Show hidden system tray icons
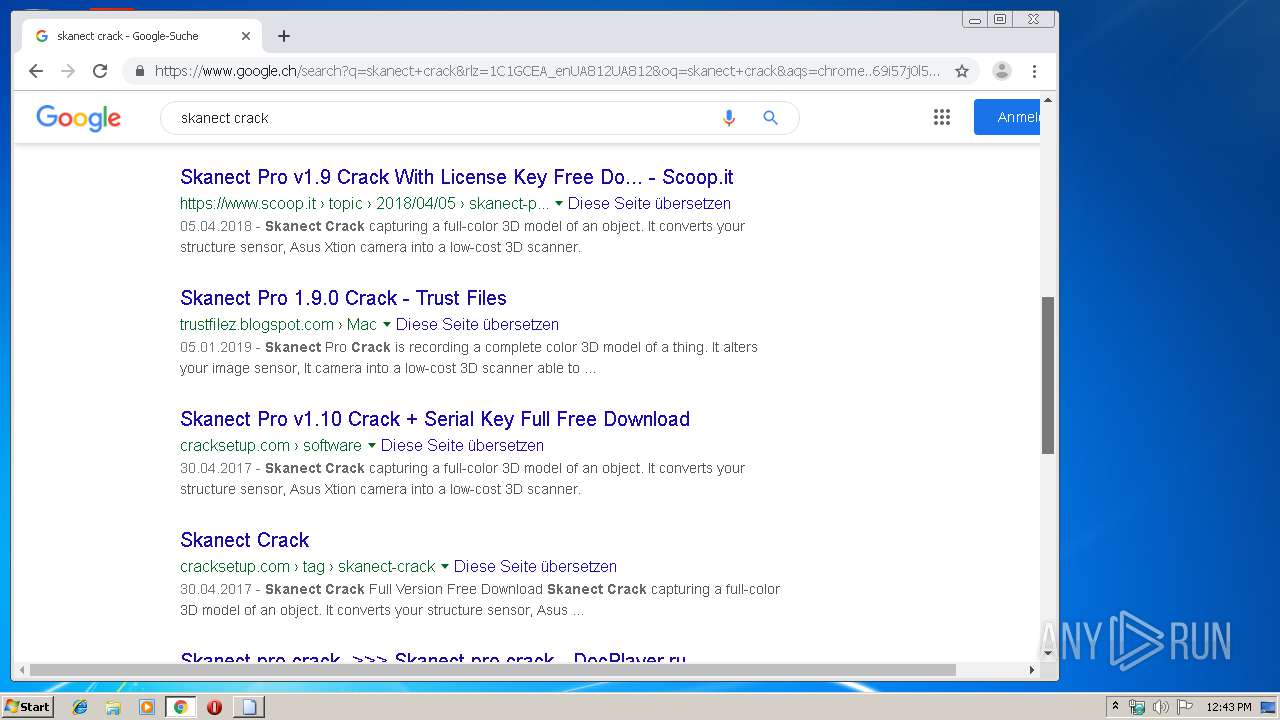This screenshot has height=720, width=1280. point(1116,707)
